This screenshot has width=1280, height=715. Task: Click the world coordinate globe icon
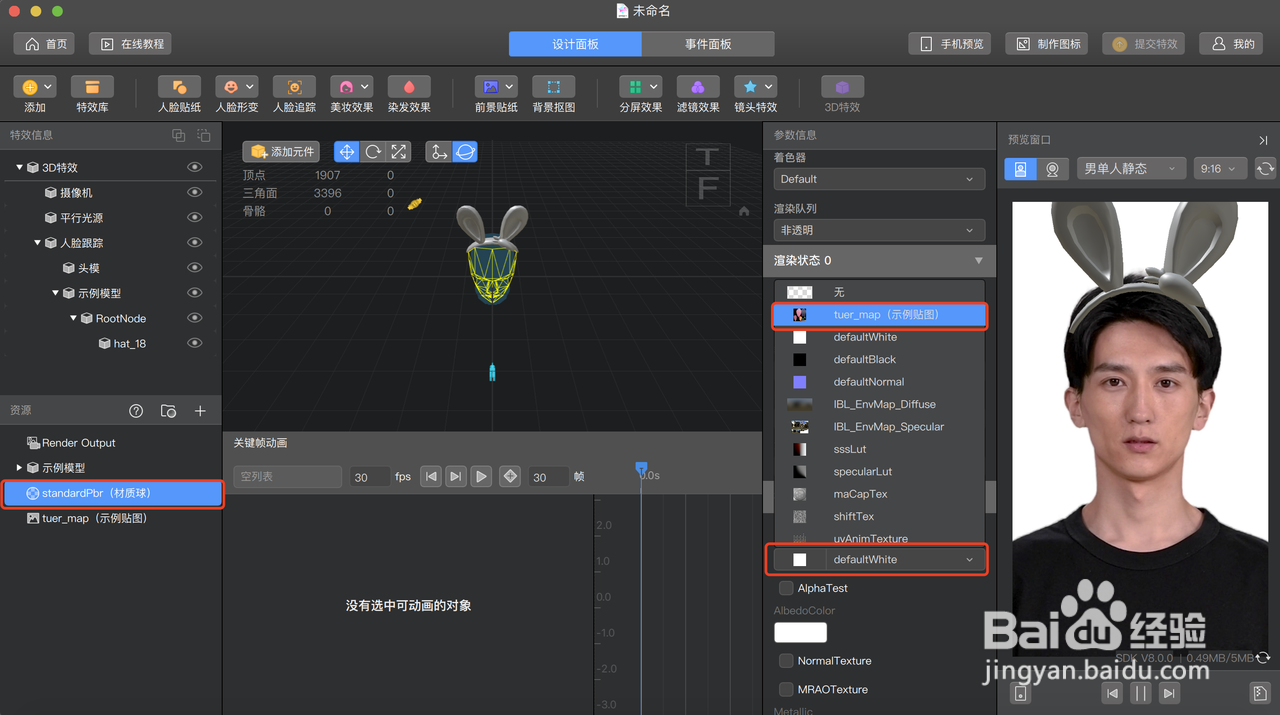pos(465,152)
